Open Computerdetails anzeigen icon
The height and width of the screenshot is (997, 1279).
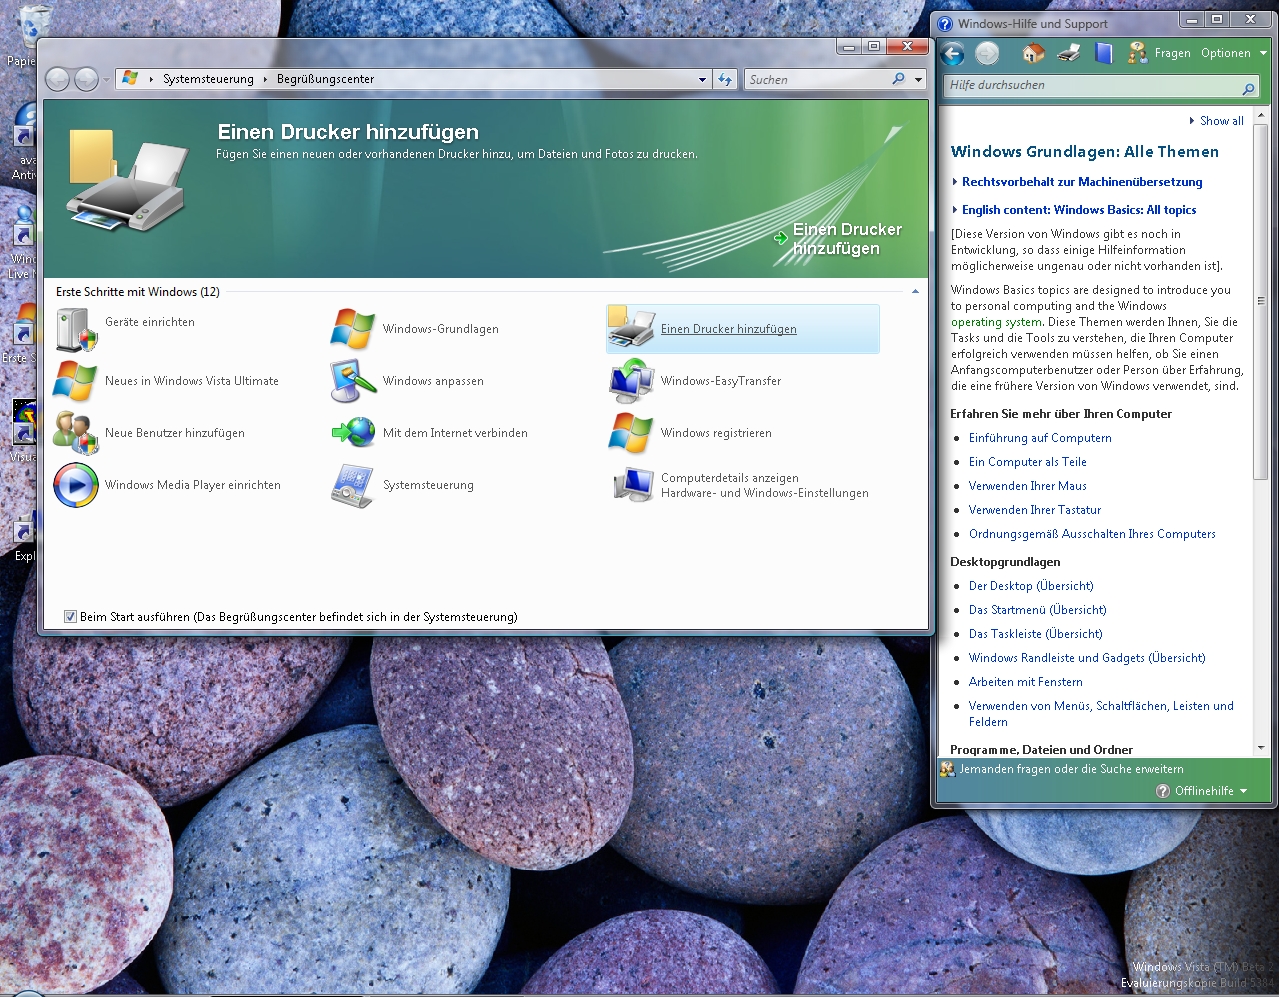632,485
